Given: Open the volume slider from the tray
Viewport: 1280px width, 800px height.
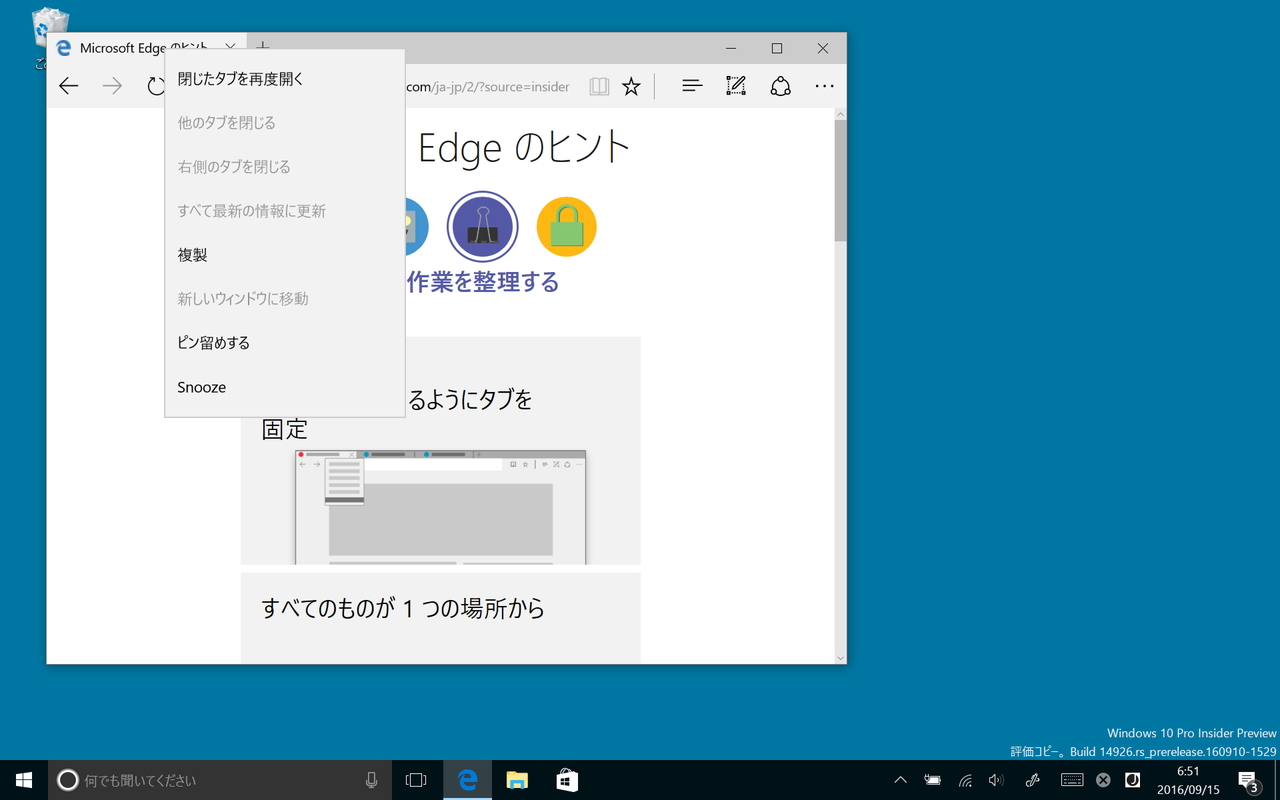Looking at the screenshot, I should click(996, 780).
